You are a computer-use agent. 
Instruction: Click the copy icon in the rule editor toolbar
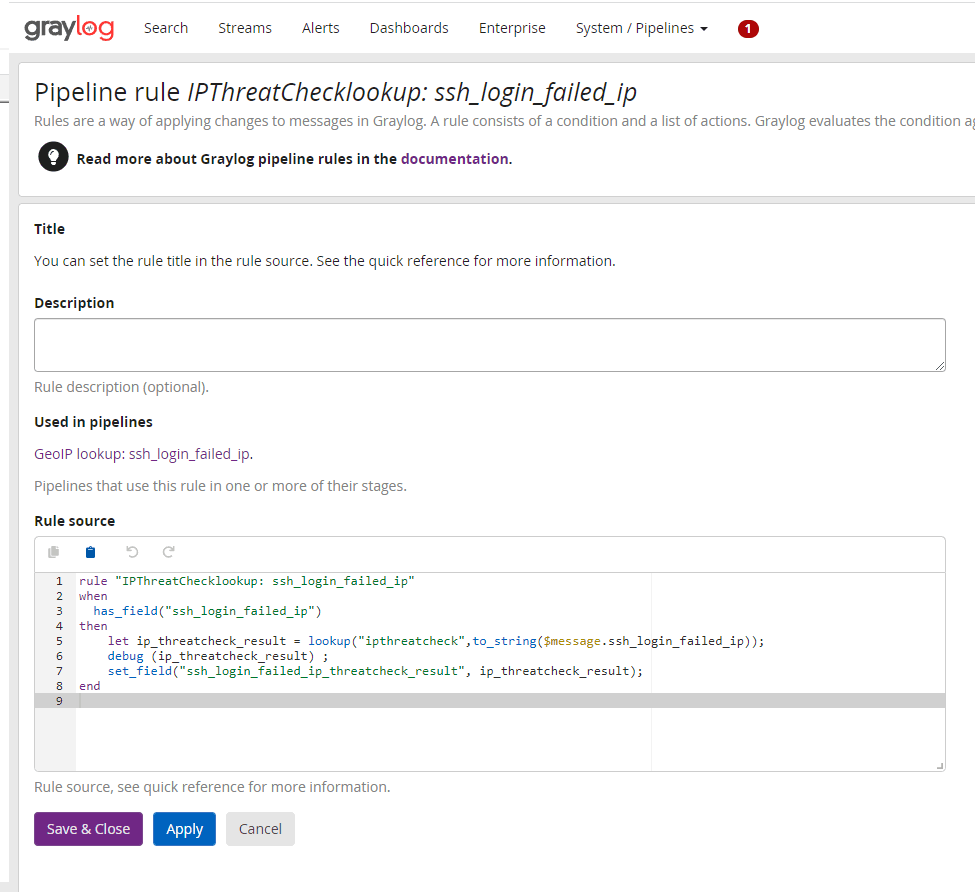[x=54, y=552]
